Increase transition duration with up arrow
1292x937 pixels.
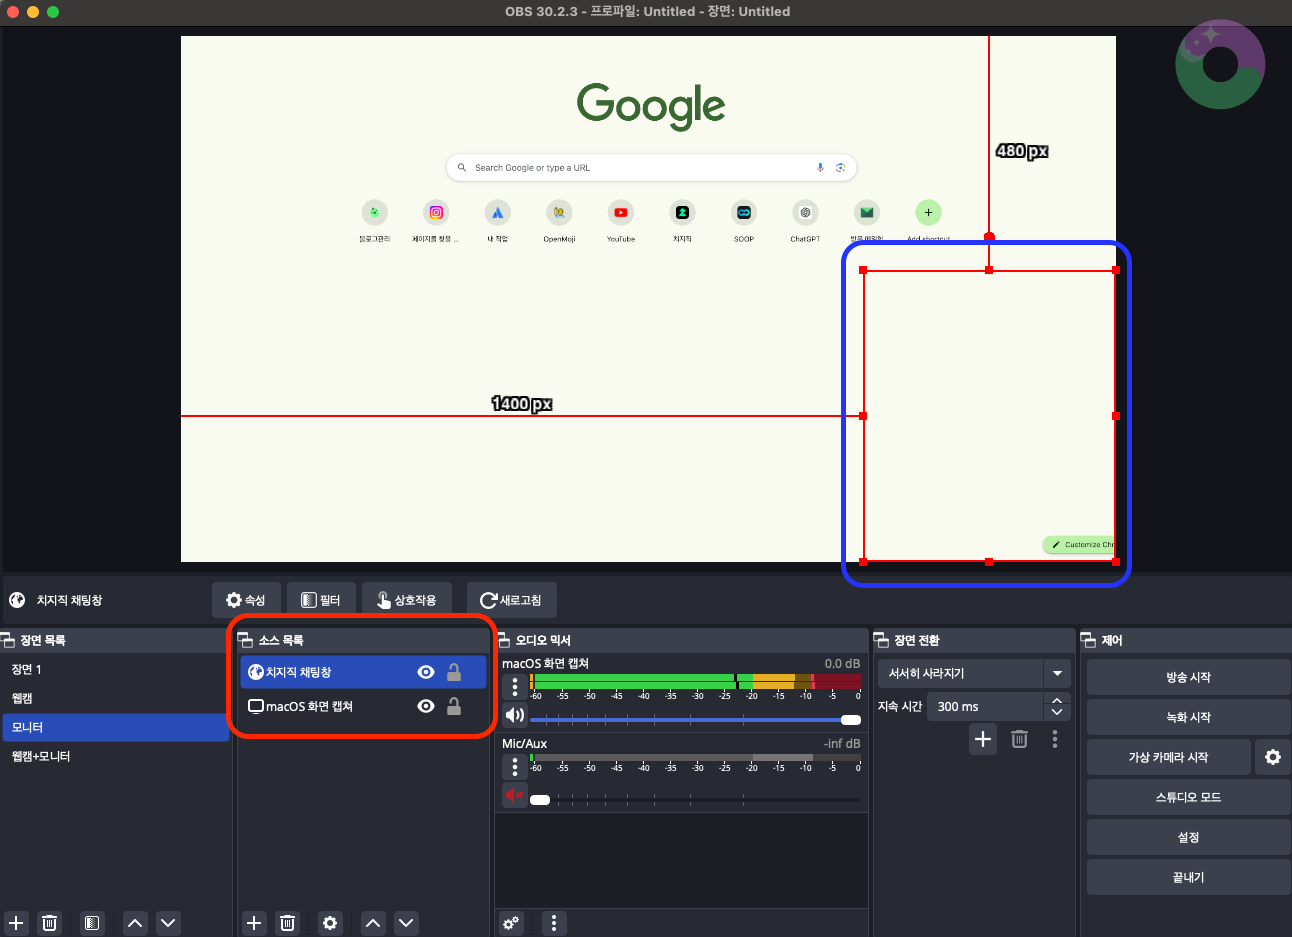pos(1057,700)
